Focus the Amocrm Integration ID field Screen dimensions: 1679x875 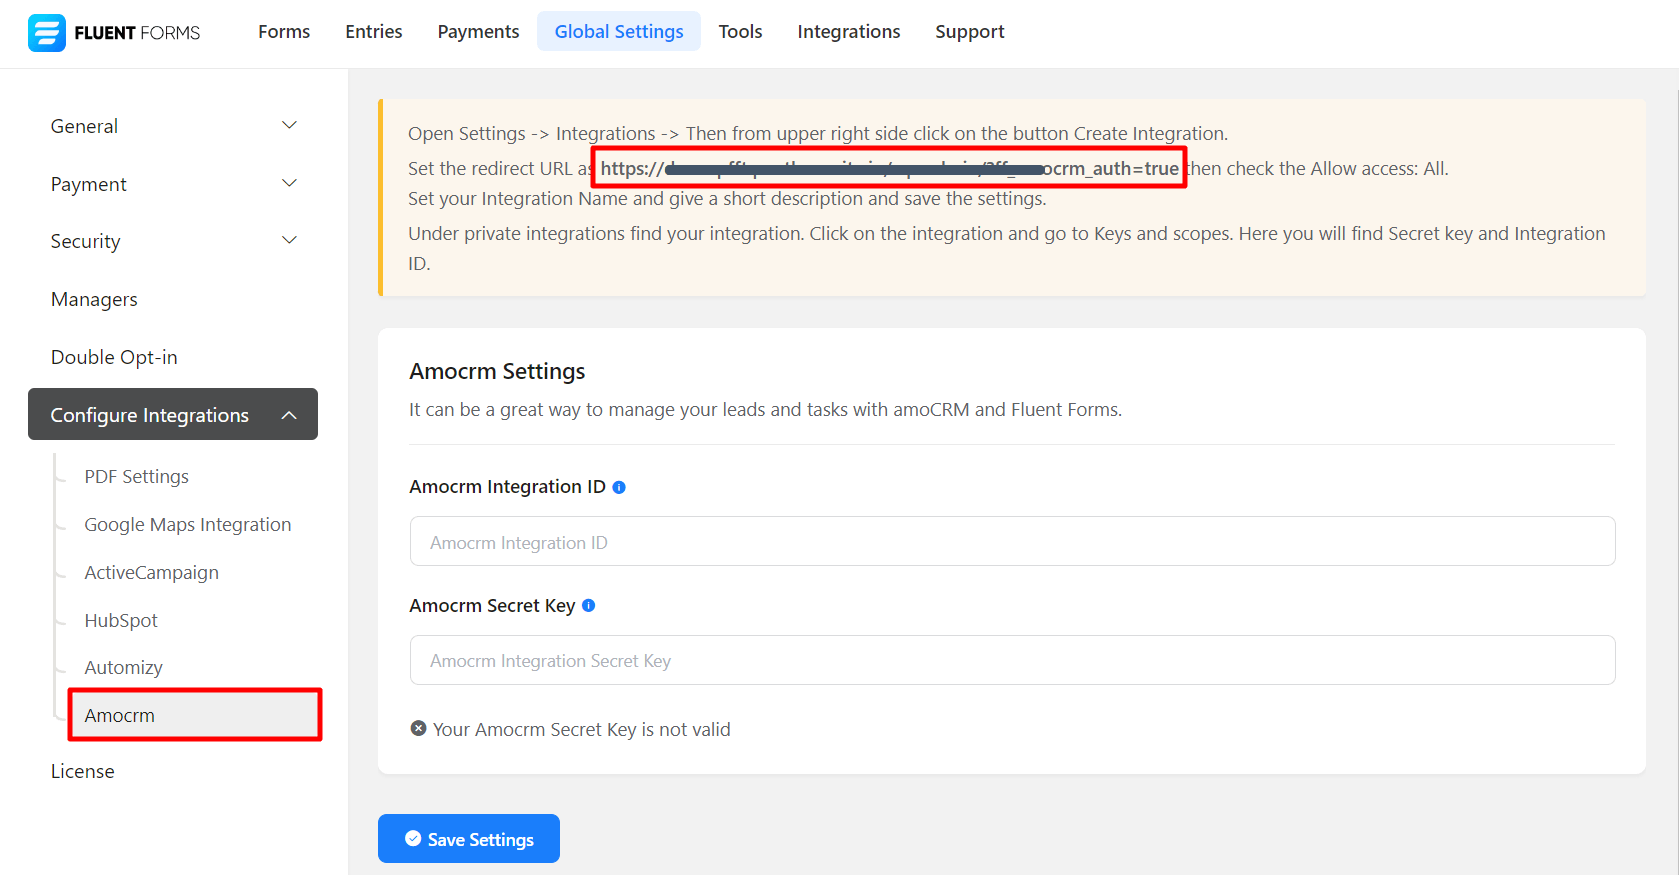pos(1011,542)
